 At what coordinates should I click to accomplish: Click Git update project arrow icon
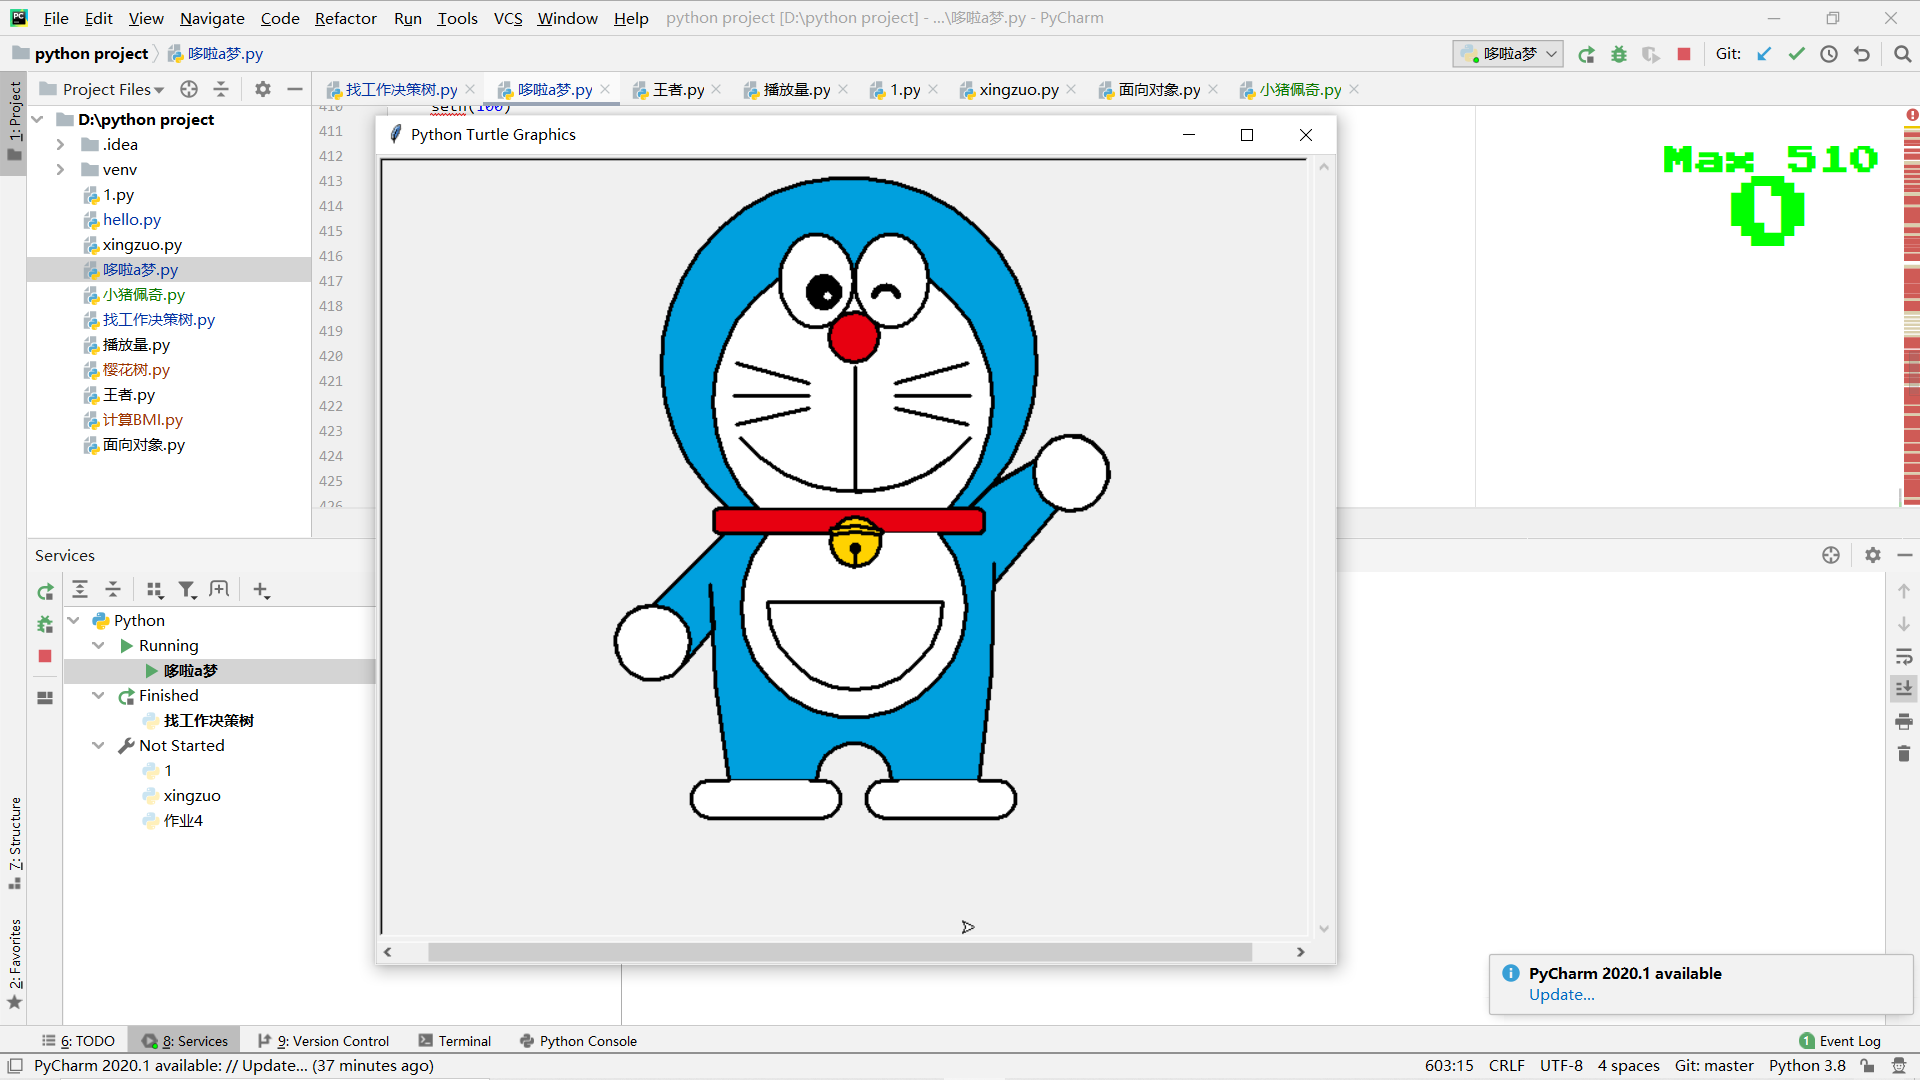pyautogui.click(x=1764, y=54)
